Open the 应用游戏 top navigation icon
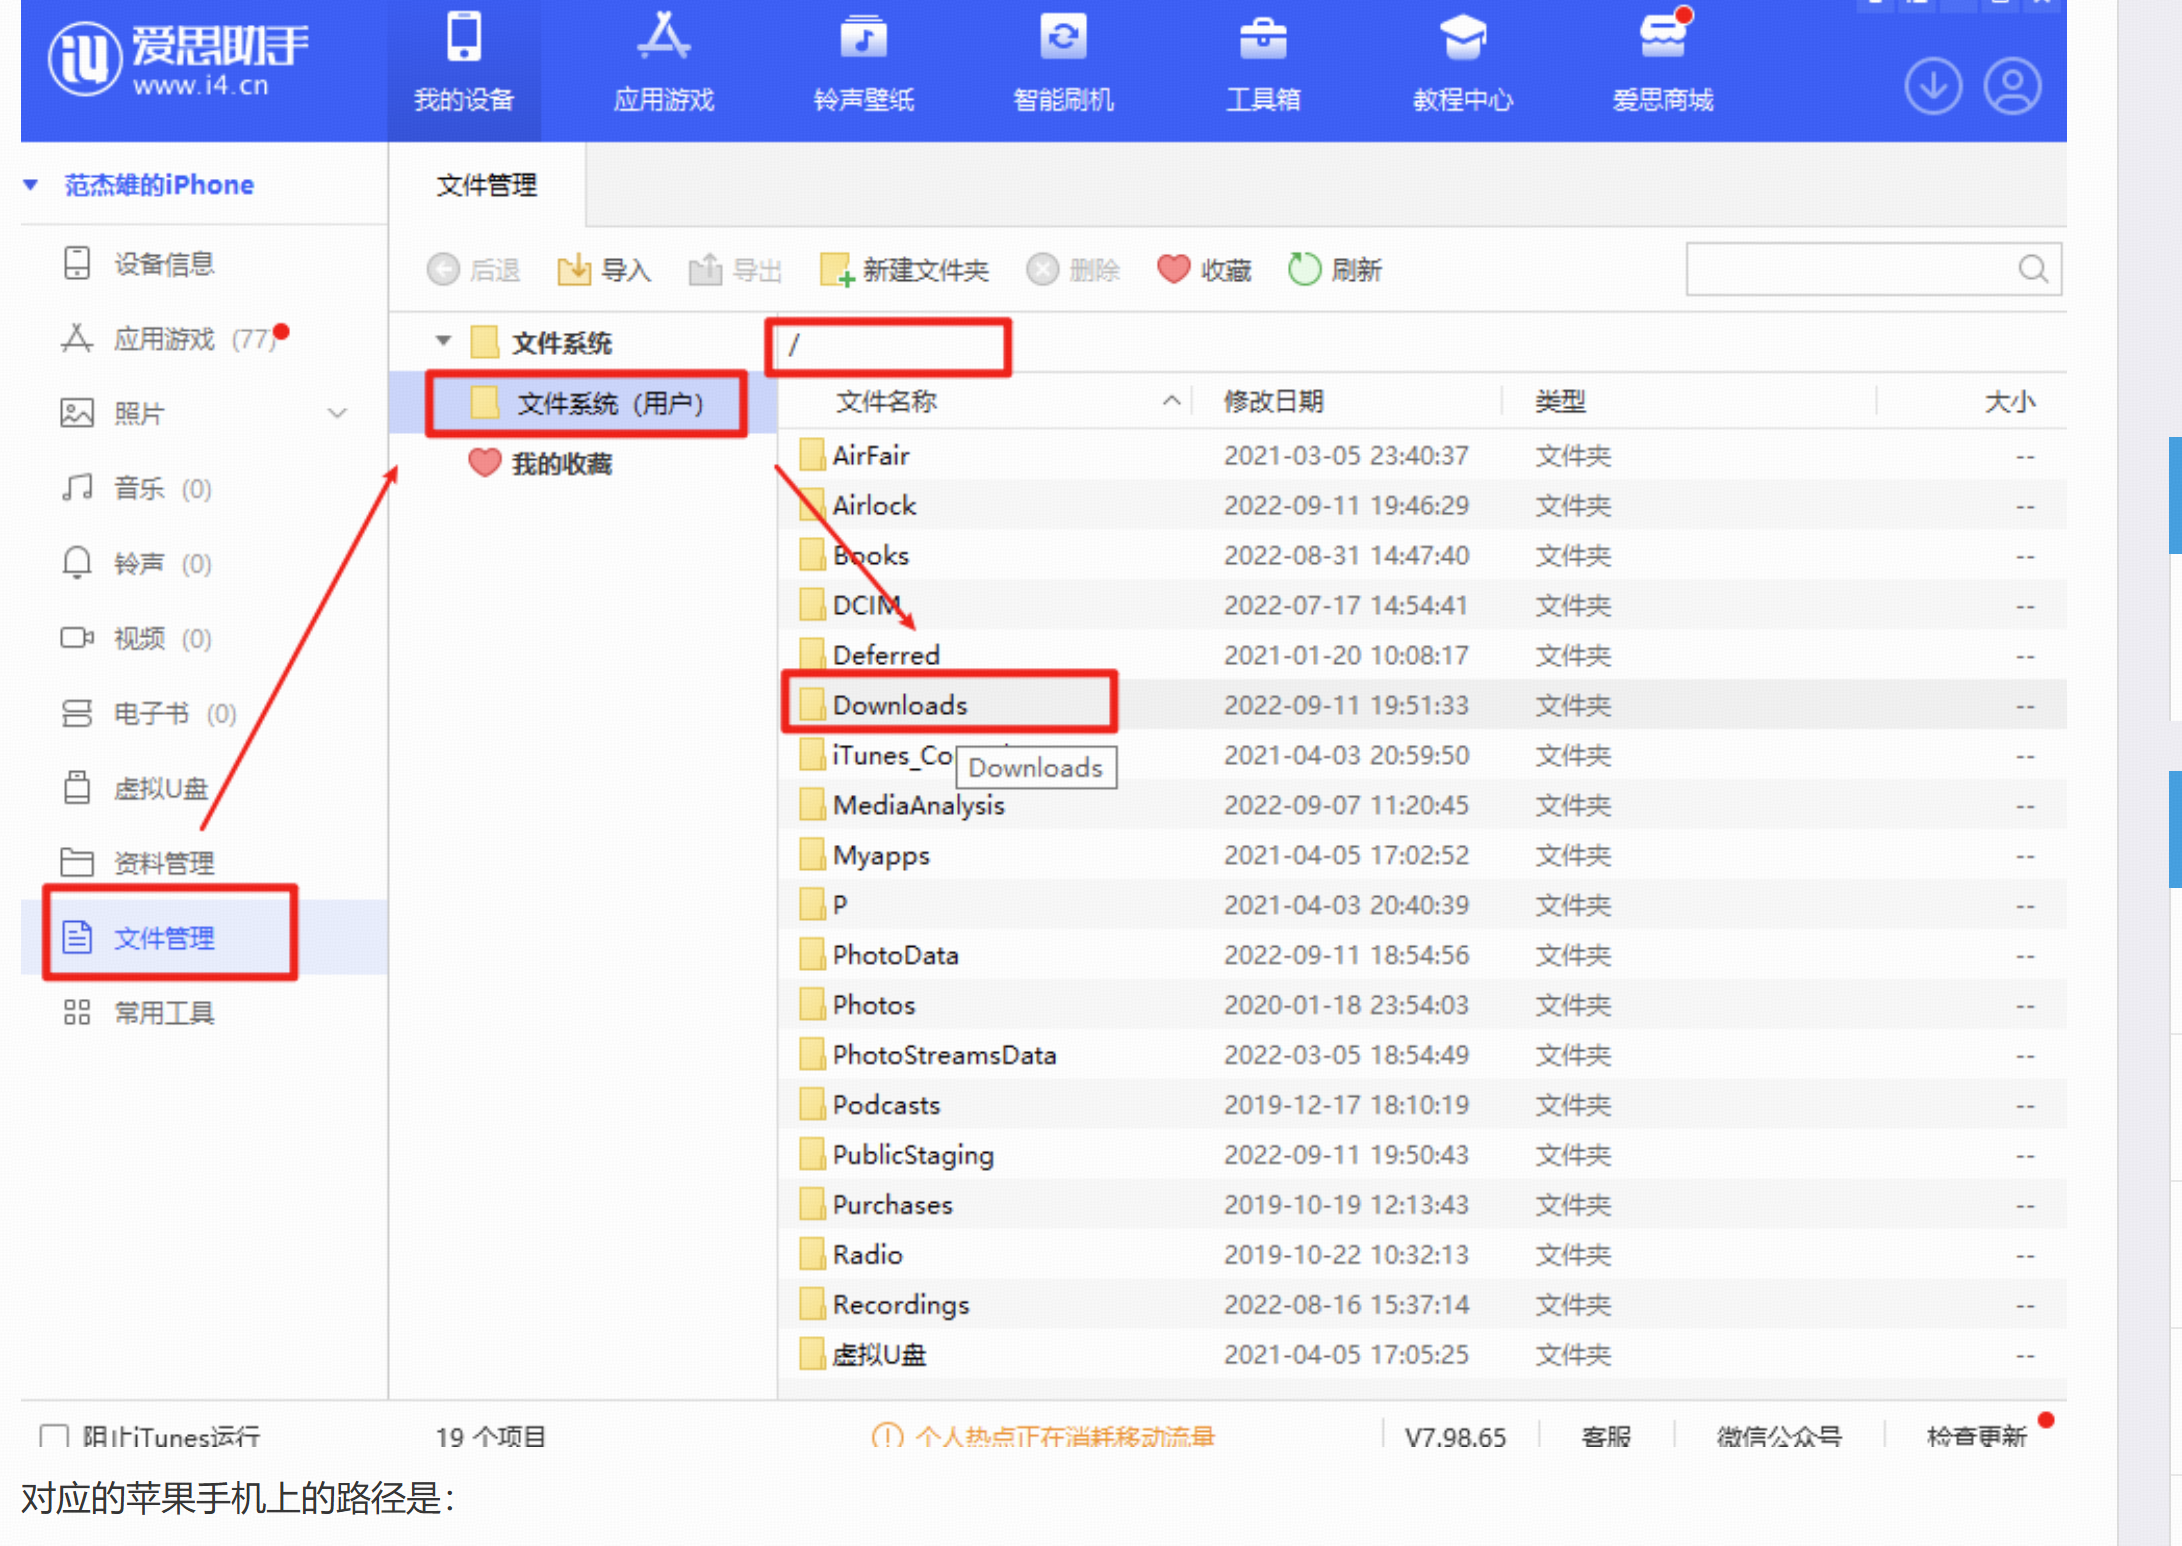The image size is (2182, 1546). tap(664, 38)
